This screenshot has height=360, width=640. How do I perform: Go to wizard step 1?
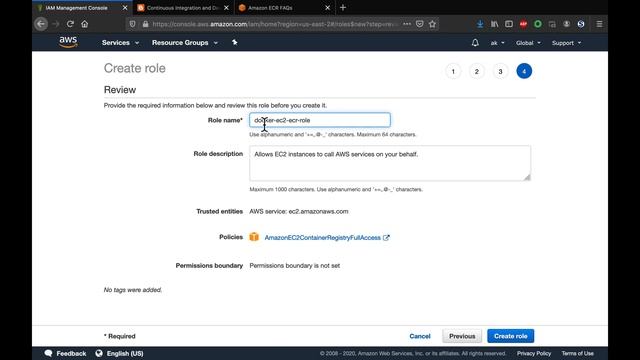(453, 71)
